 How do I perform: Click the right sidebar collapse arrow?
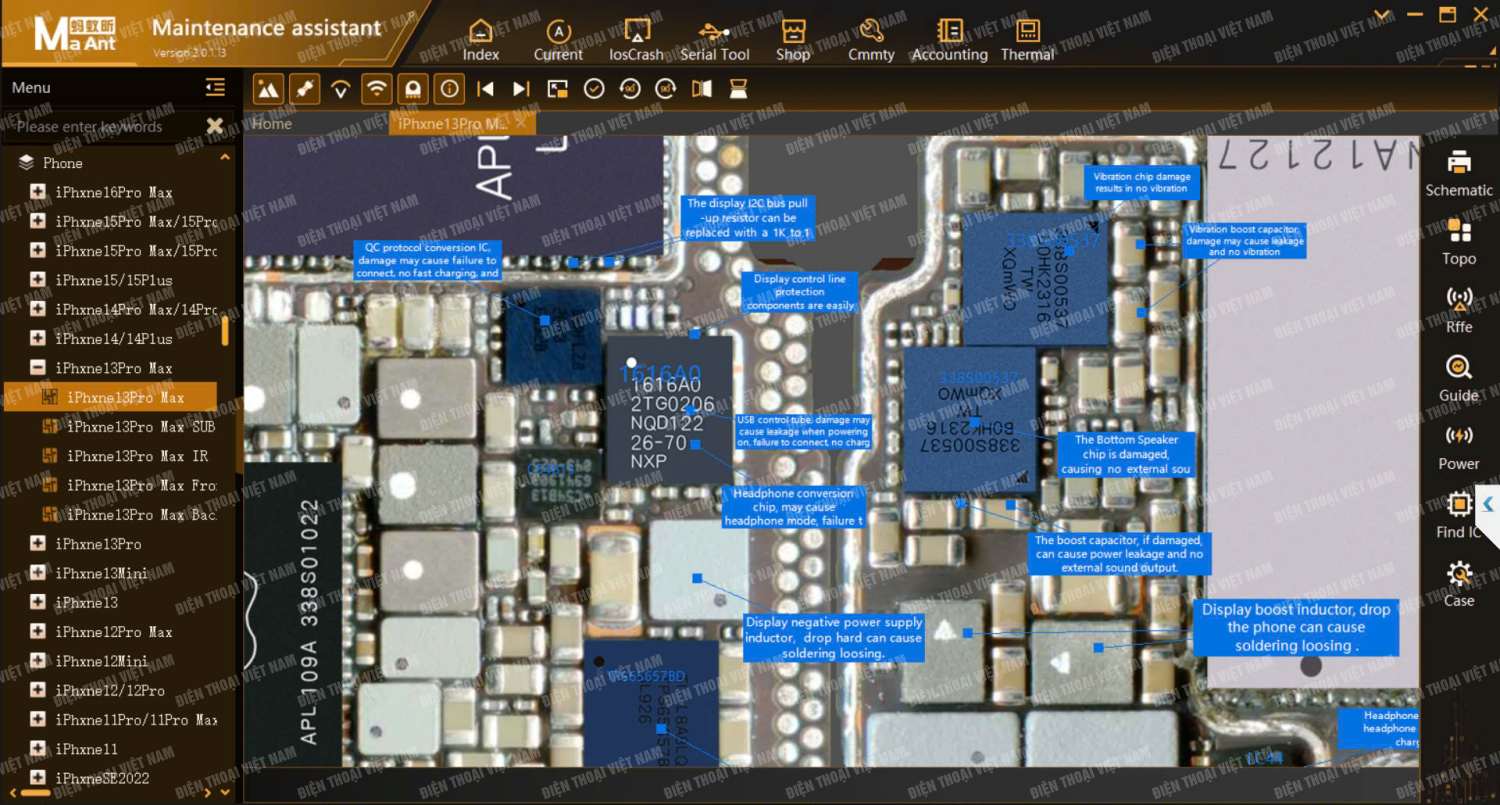[1488, 505]
